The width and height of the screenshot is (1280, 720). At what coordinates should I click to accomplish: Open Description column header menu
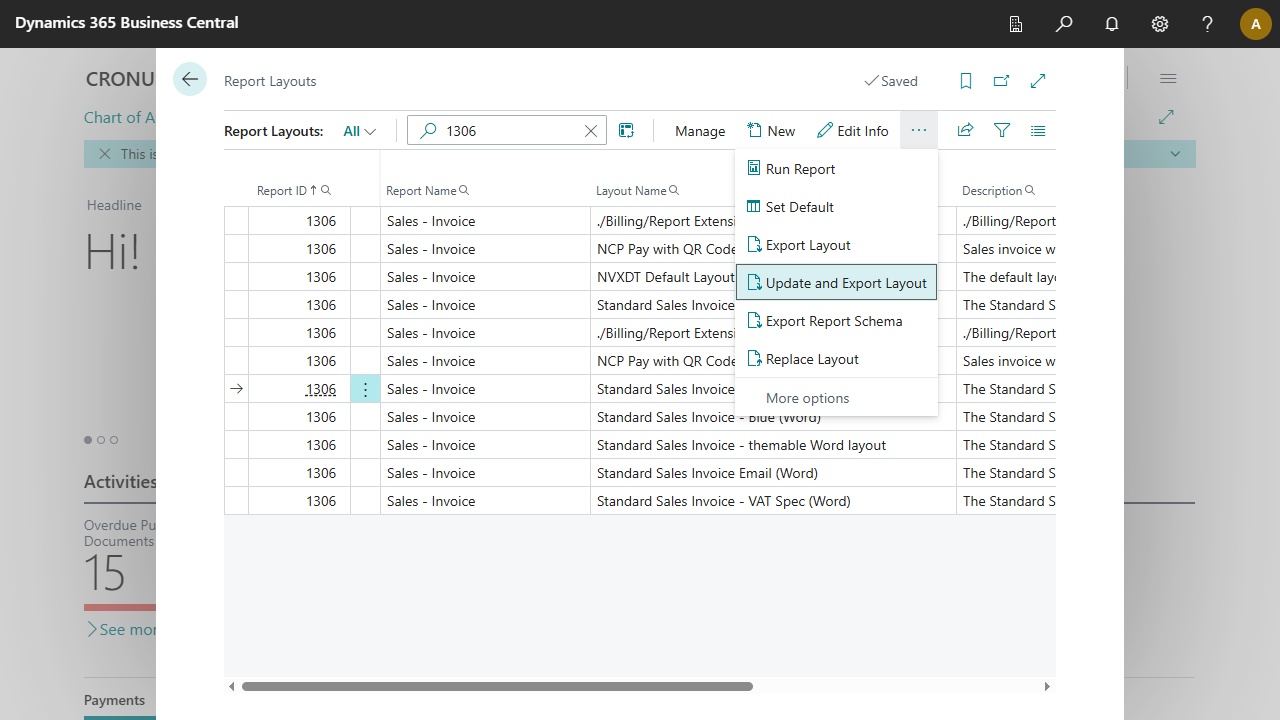pos(998,191)
